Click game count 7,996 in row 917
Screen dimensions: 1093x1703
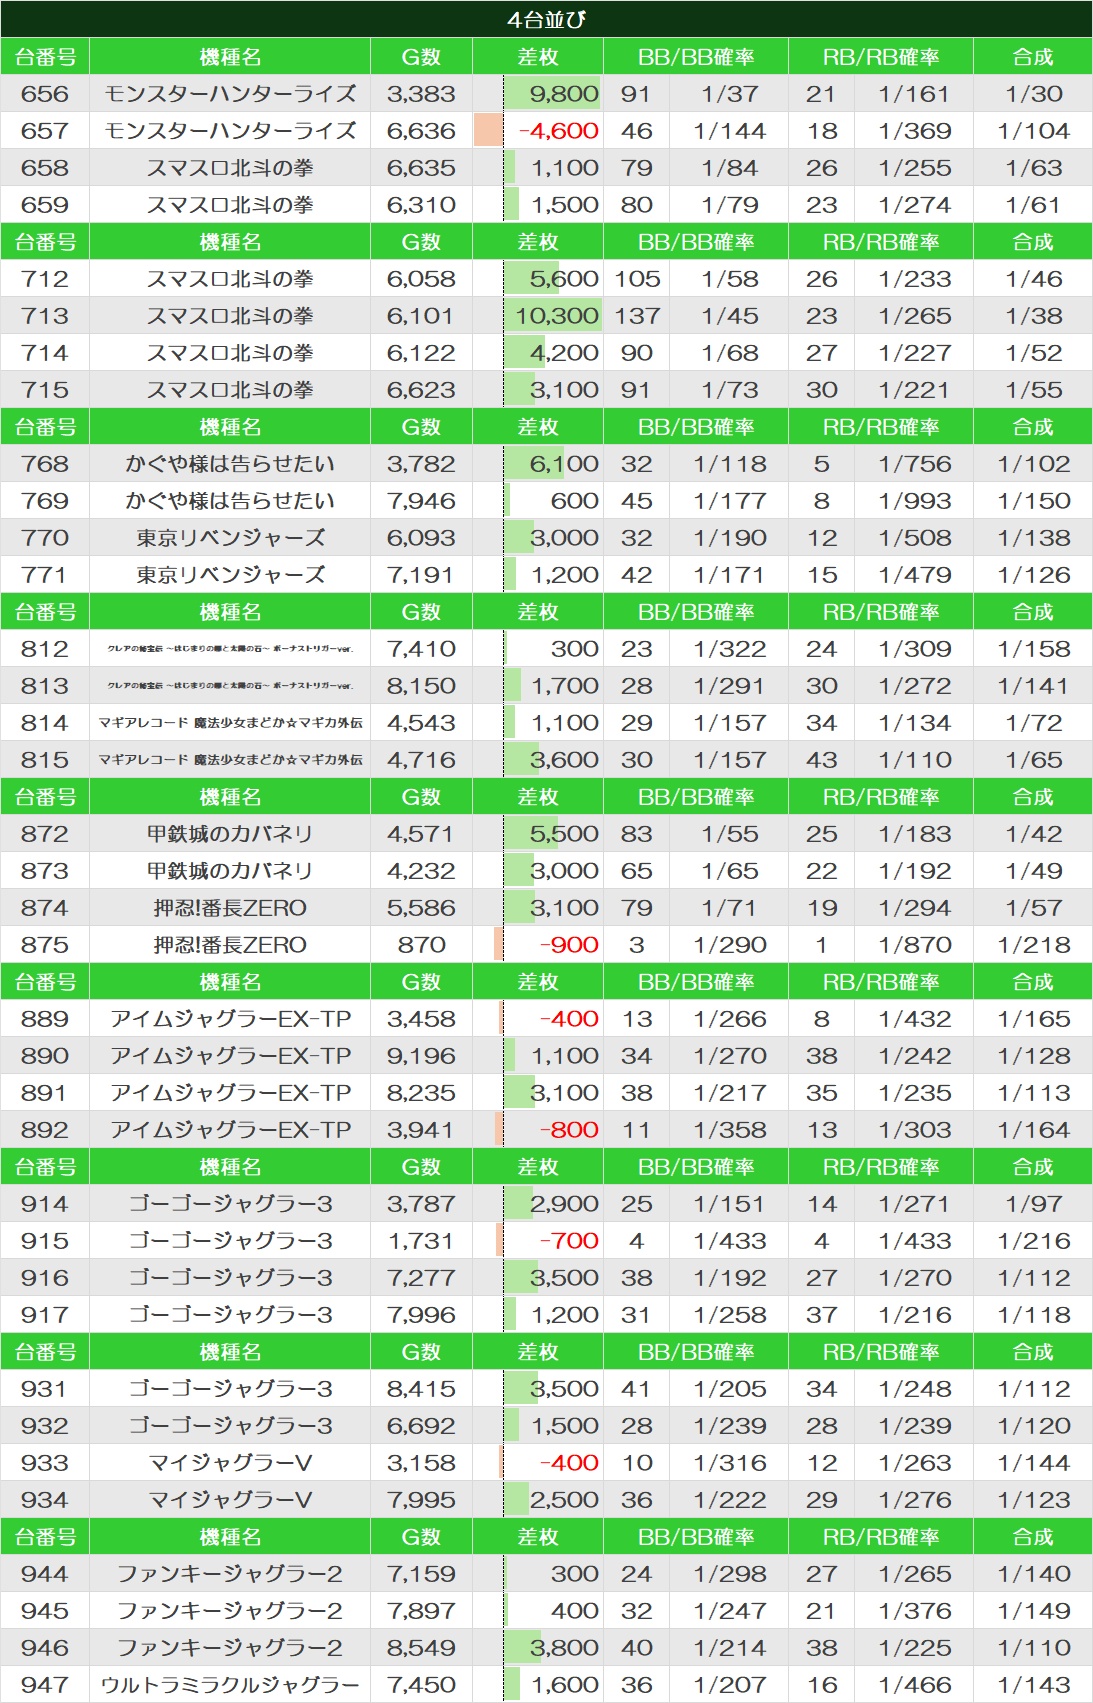pos(421,1315)
